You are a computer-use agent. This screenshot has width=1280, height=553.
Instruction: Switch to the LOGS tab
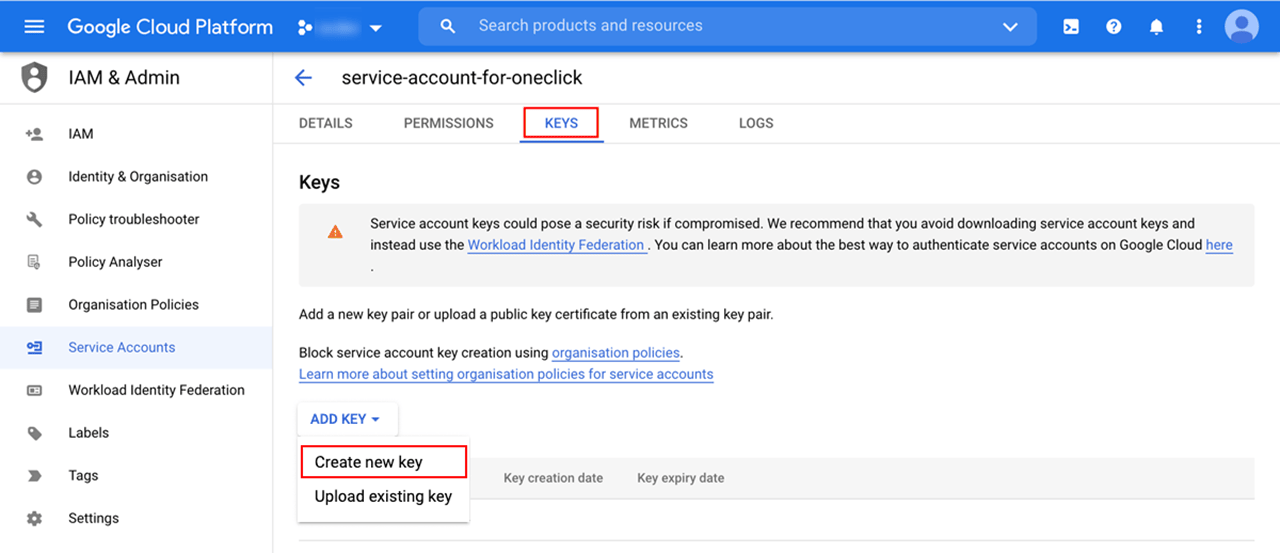[x=756, y=123]
